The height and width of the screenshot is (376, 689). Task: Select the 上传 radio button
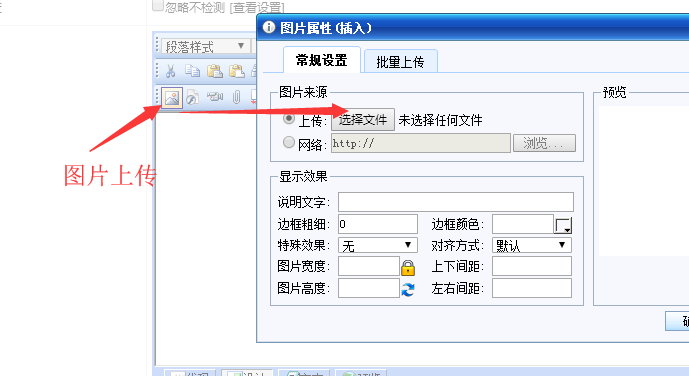pyautogui.click(x=289, y=119)
